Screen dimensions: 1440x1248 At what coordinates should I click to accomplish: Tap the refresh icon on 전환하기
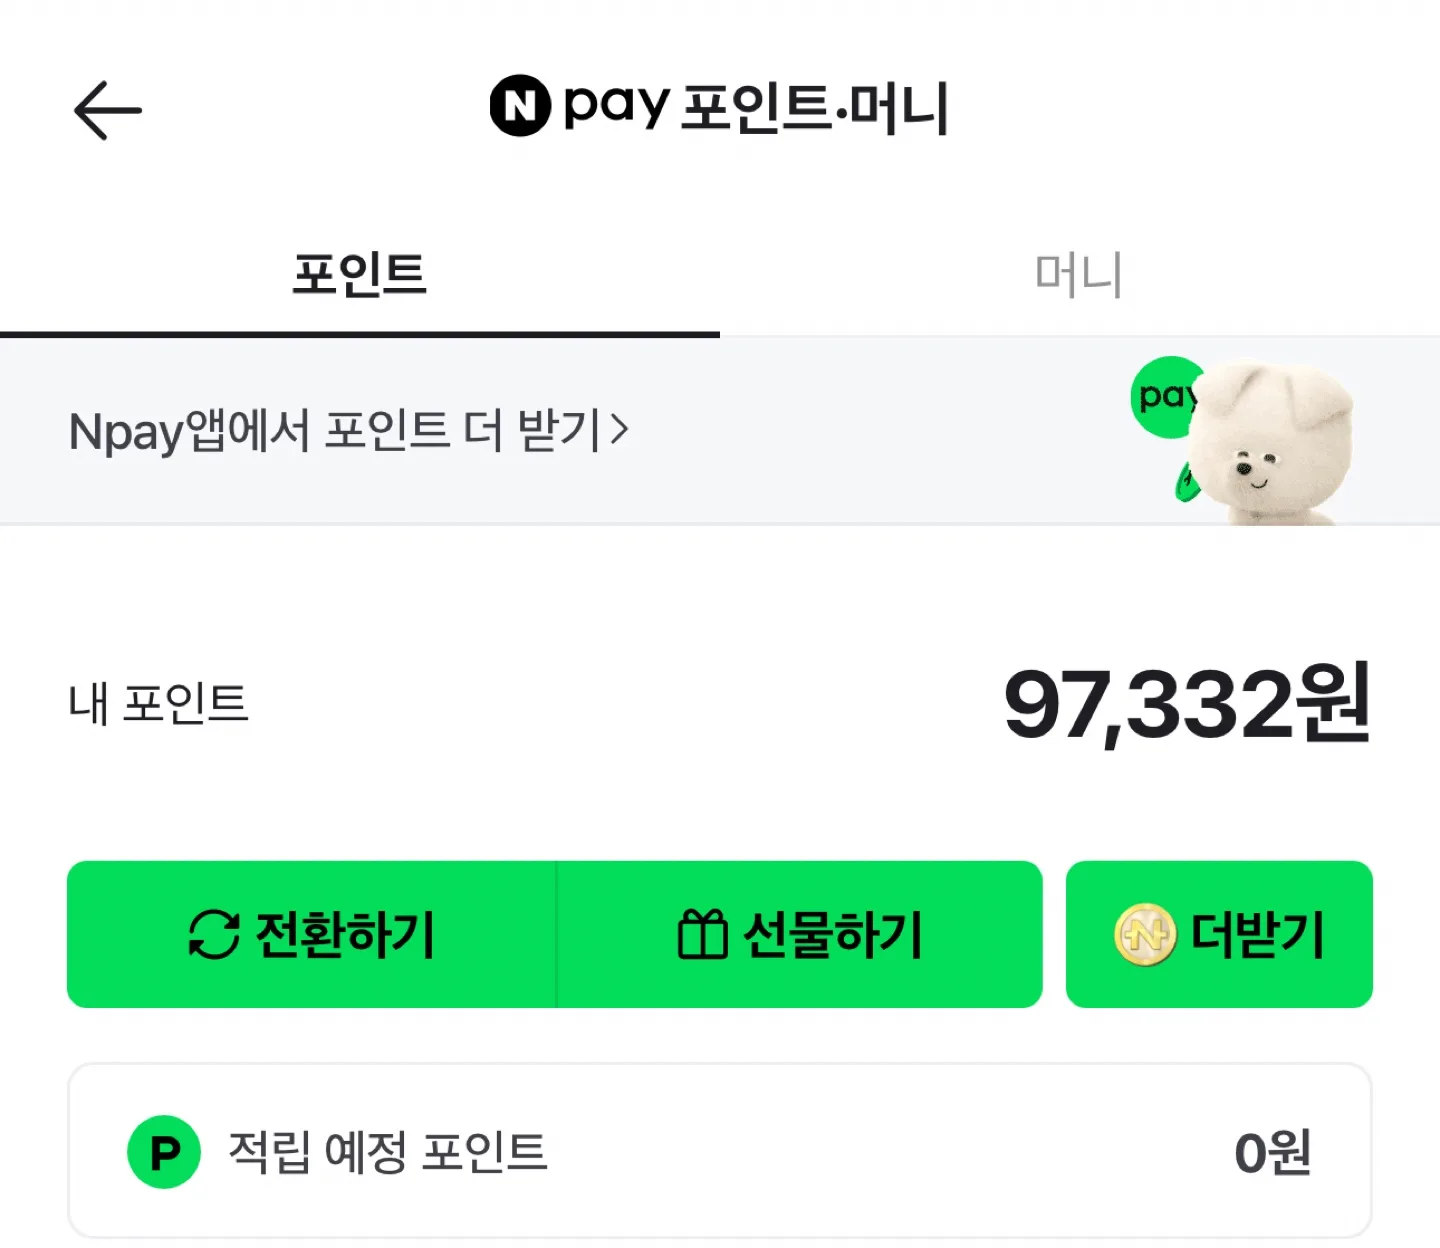(214, 934)
